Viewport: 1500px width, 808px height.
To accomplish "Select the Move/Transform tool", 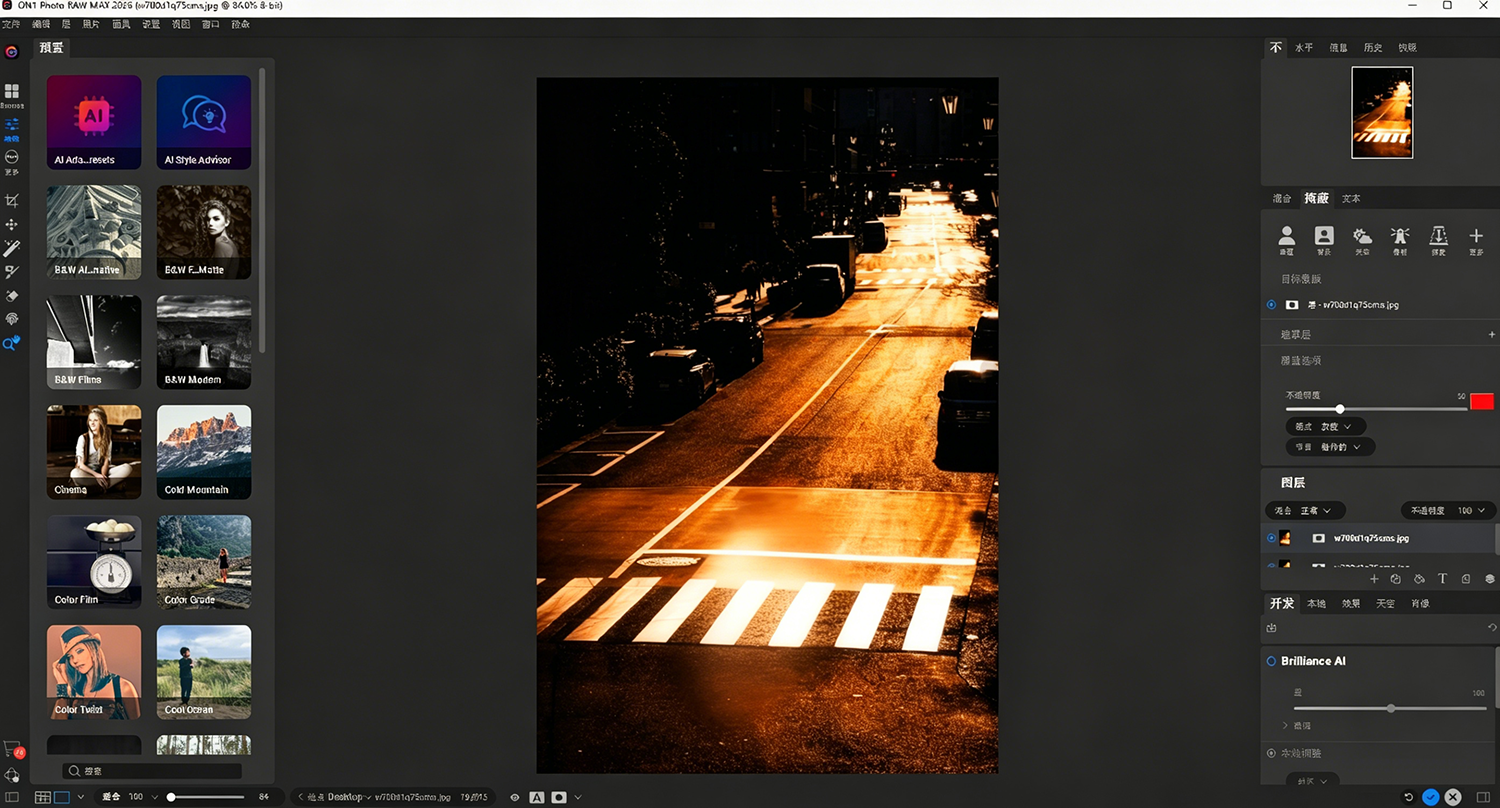I will (x=12, y=225).
